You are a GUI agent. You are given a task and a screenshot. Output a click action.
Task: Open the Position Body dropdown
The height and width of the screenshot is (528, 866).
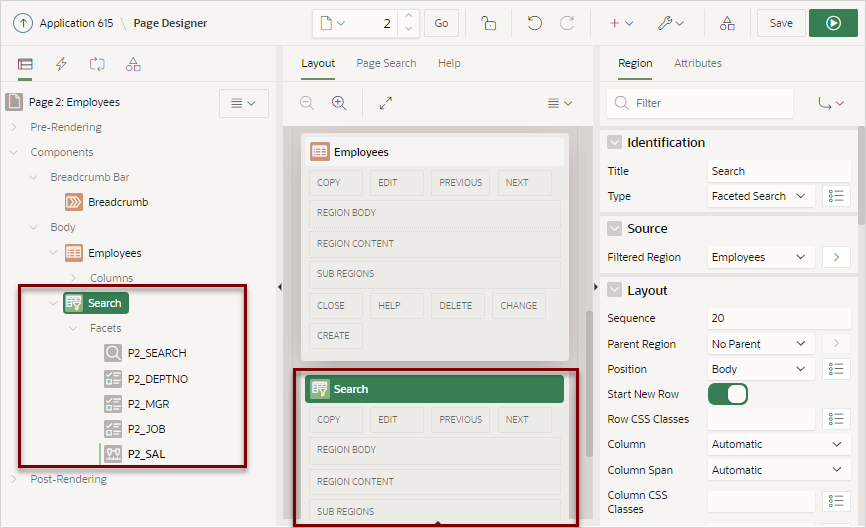tap(761, 369)
